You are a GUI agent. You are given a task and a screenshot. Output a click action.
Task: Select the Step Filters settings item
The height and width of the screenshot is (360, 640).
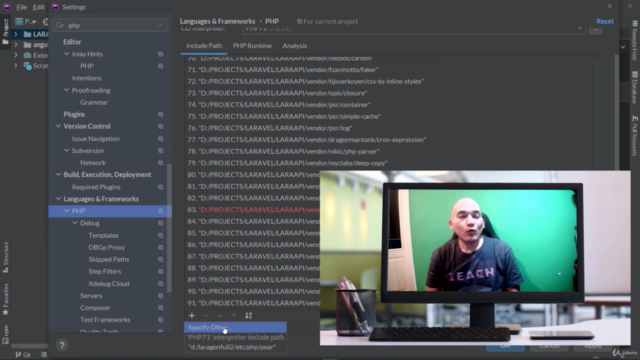(104, 271)
